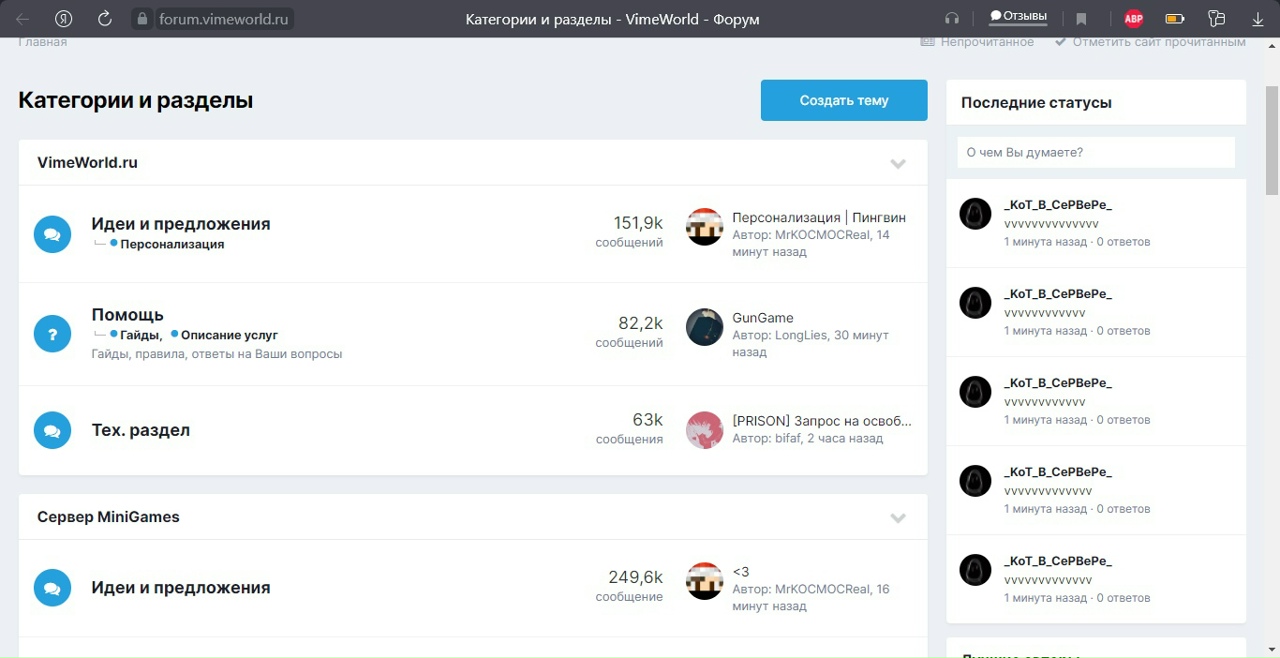Open the Главная breadcrumb link
This screenshot has height=658, width=1280.
pos(43,42)
